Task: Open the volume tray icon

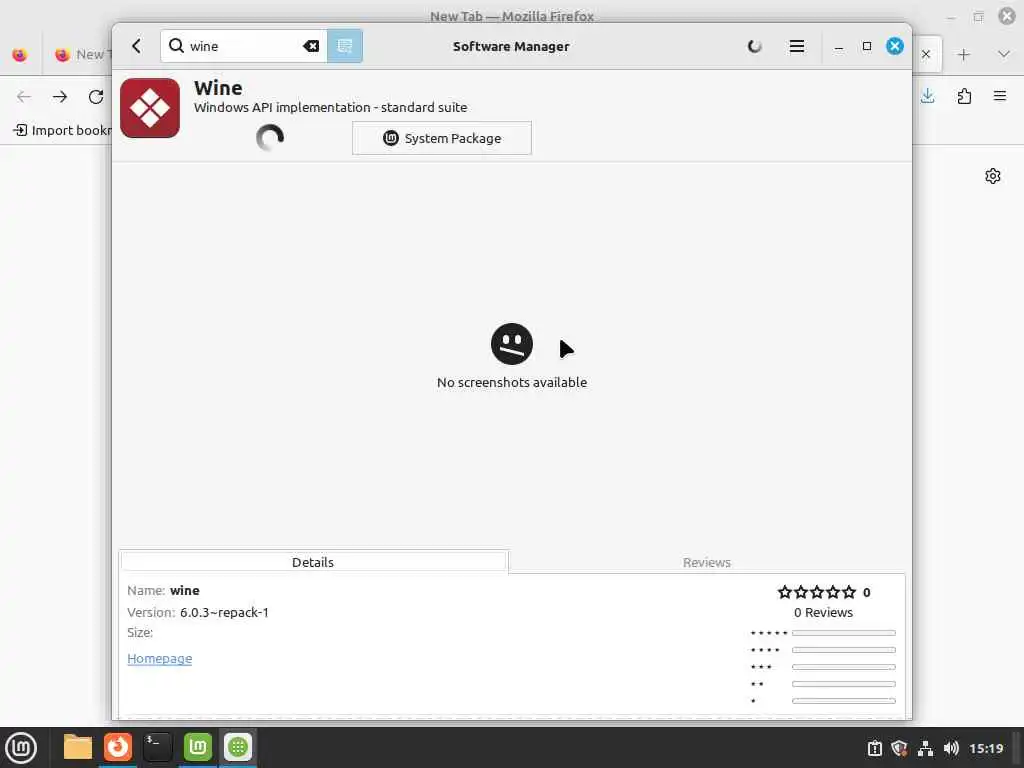Action: coord(951,748)
